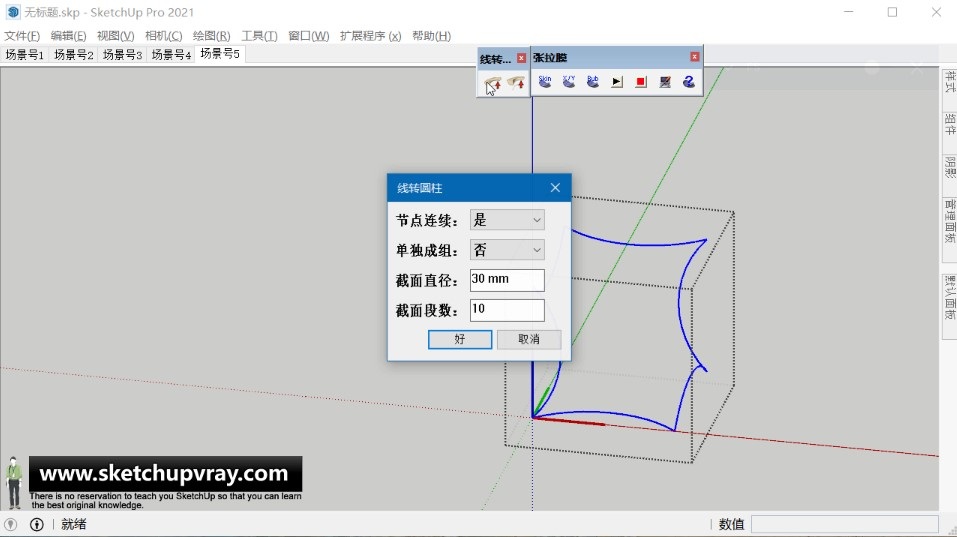The height and width of the screenshot is (537, 957).
Task: Click the black play arrow icon
Action: 617,82
